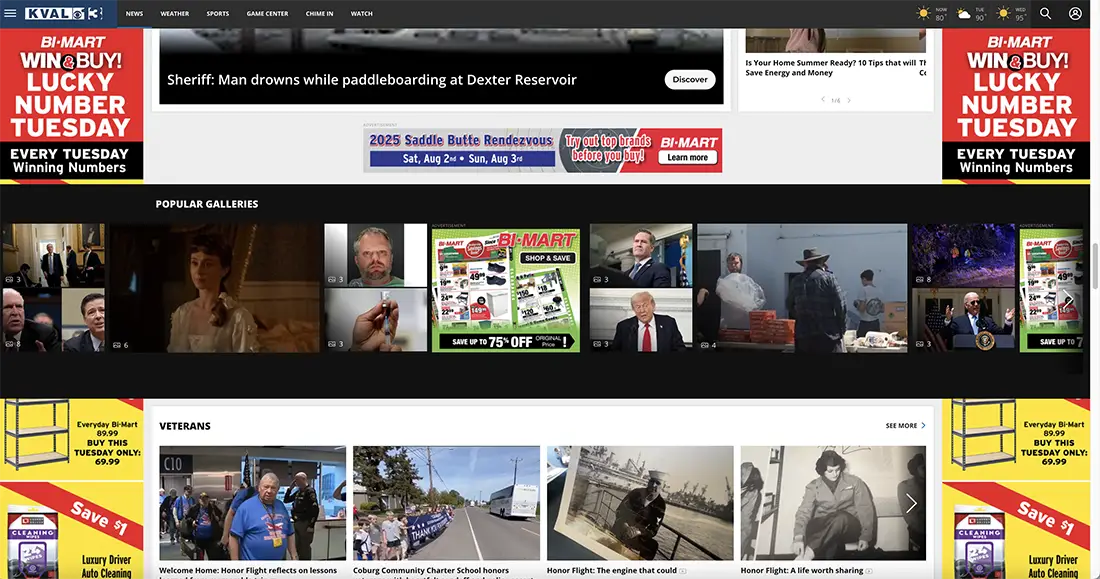Click right Bi-Mart Lucky Number Tuesday ad
Viewport: 1100px width, 579px height.
[x=1017, y=105]
